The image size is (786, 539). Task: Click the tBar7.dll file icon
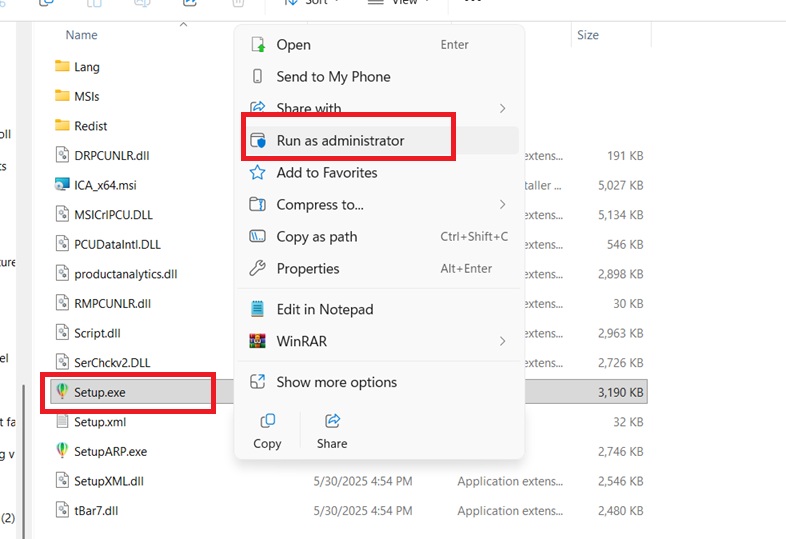point(62,510)
